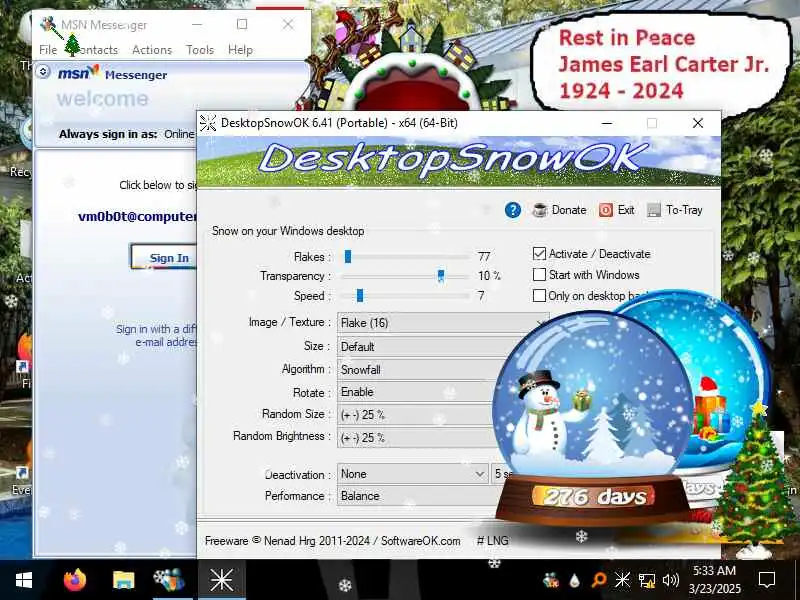Open the Random Size dropdown
The height and width of the screenshot is (600, 800).
coord(416,415)
